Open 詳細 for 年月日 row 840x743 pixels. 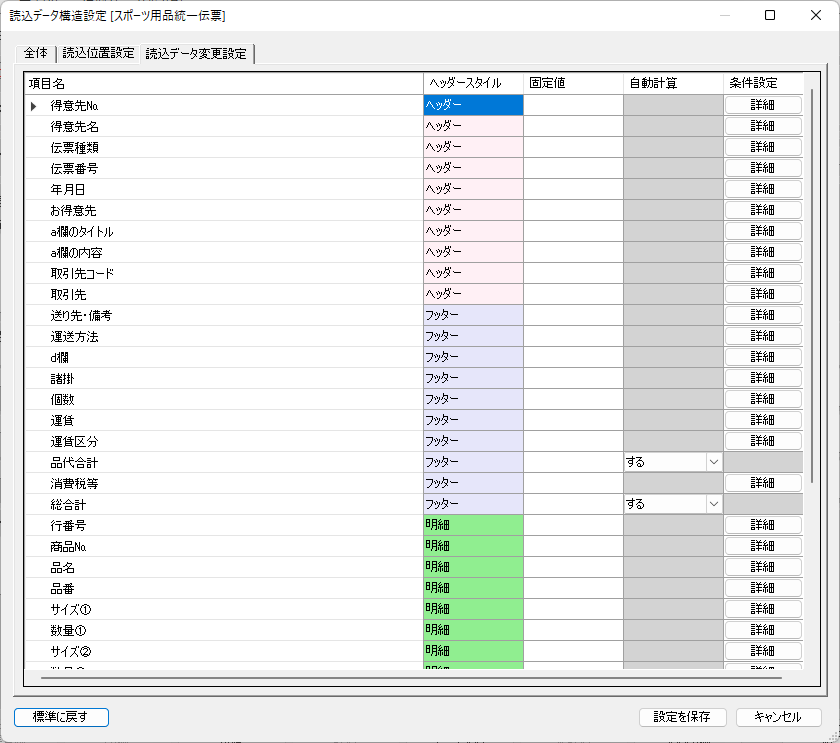763,189
